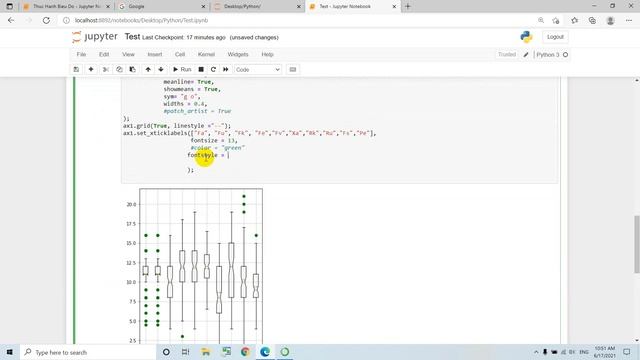This screenshot has height=360, width=640.
Task: Open the View menu
Action: coord(128,54)
